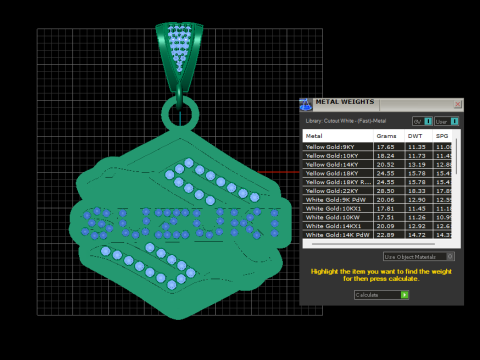This screenshot has width=480, height=360.
Task: Click the 12.90 DWT value
Action: 417,200
